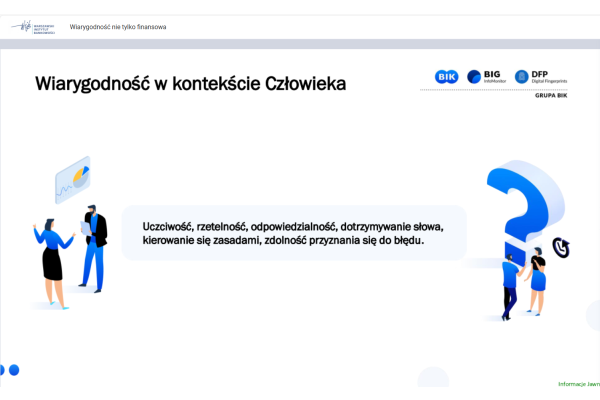This screenshot has height=400, width=600.
Task: Click the text box starting with 'Uczciwość, rzetelność'
Action: click(293, 233)
